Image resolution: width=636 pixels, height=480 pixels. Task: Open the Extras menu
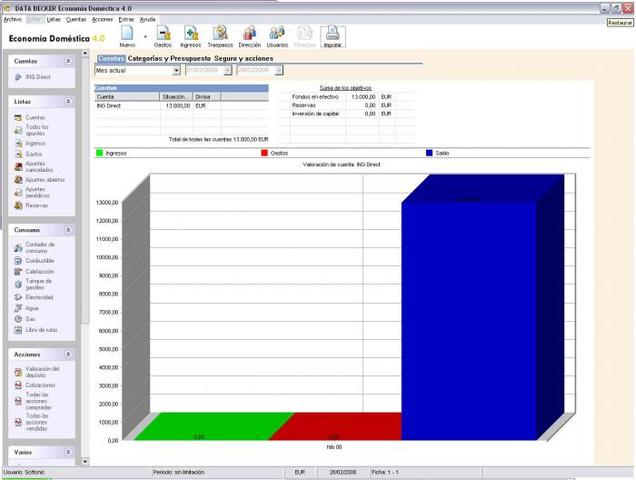click(x=126, y=19)
